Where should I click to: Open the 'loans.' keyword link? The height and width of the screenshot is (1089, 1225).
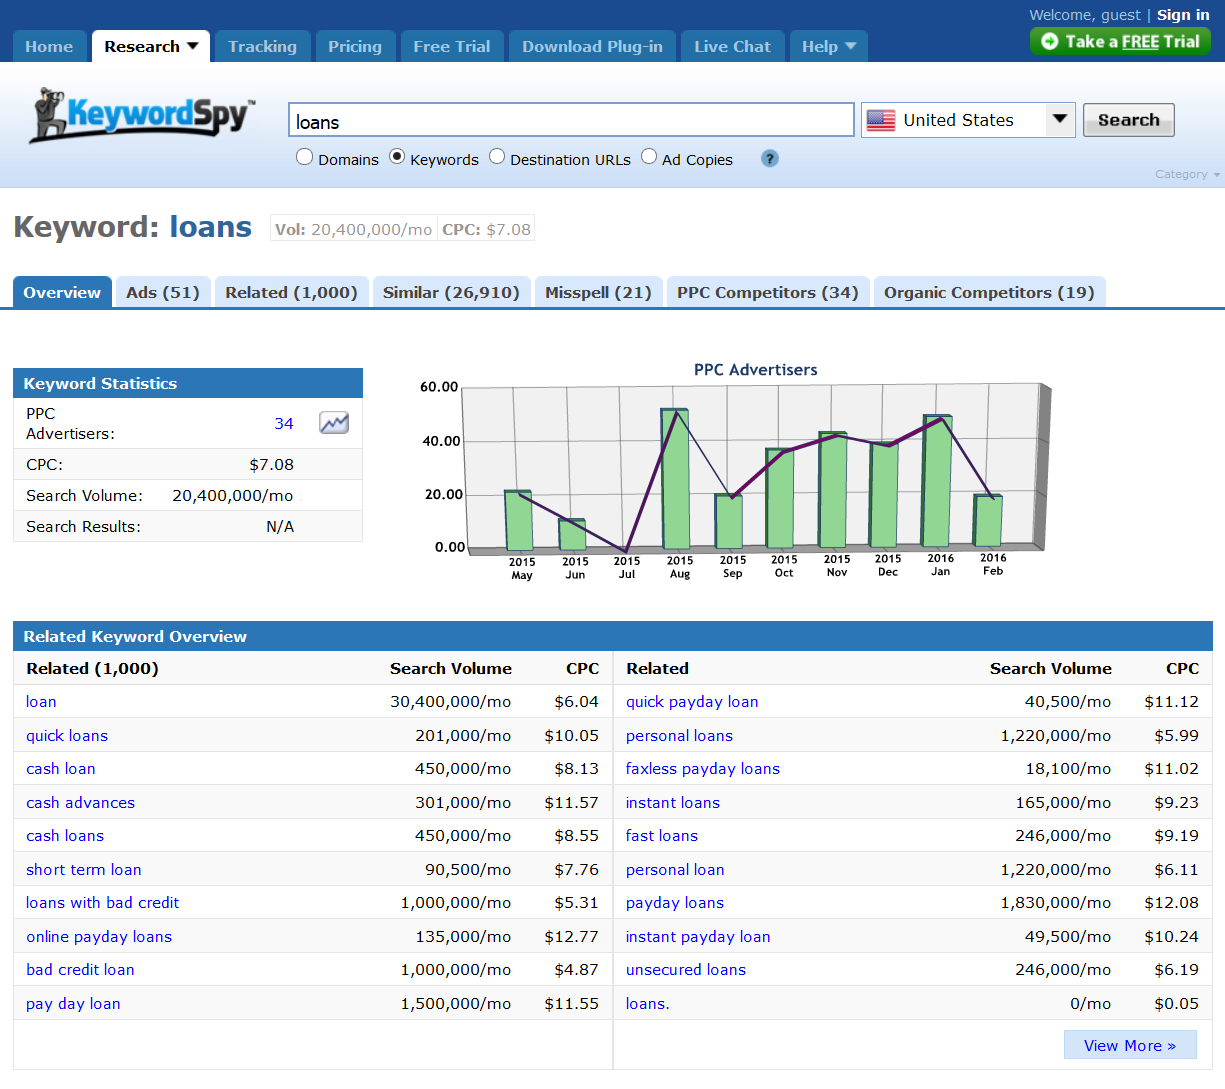coord(648,1004)
